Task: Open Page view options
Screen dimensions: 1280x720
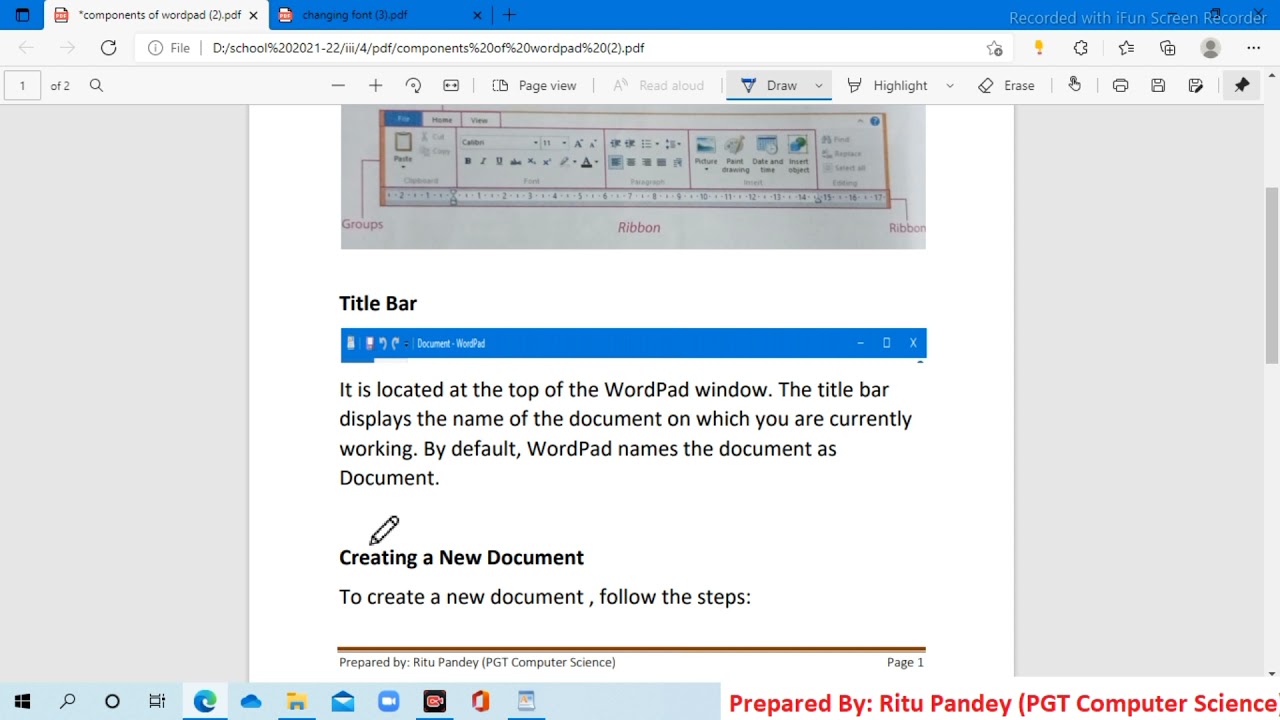Action: [534, 85]
